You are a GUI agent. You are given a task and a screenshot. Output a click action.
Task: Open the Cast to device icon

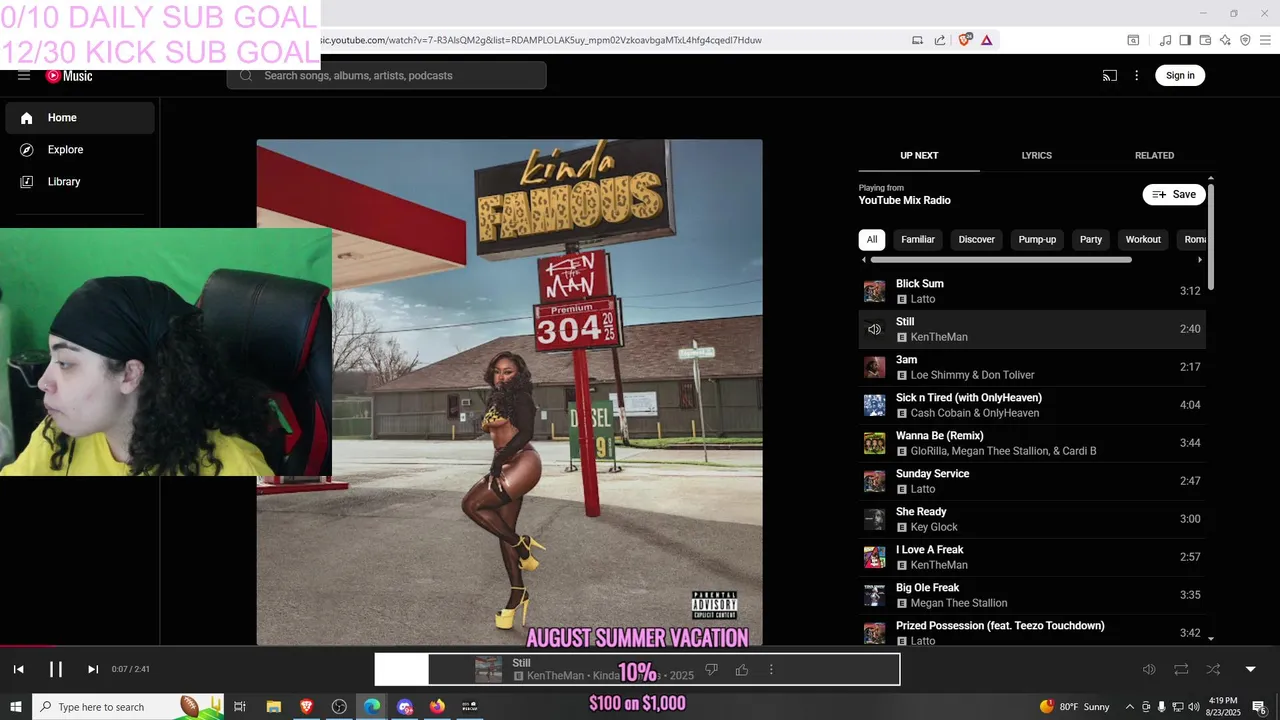point(1110,75)
